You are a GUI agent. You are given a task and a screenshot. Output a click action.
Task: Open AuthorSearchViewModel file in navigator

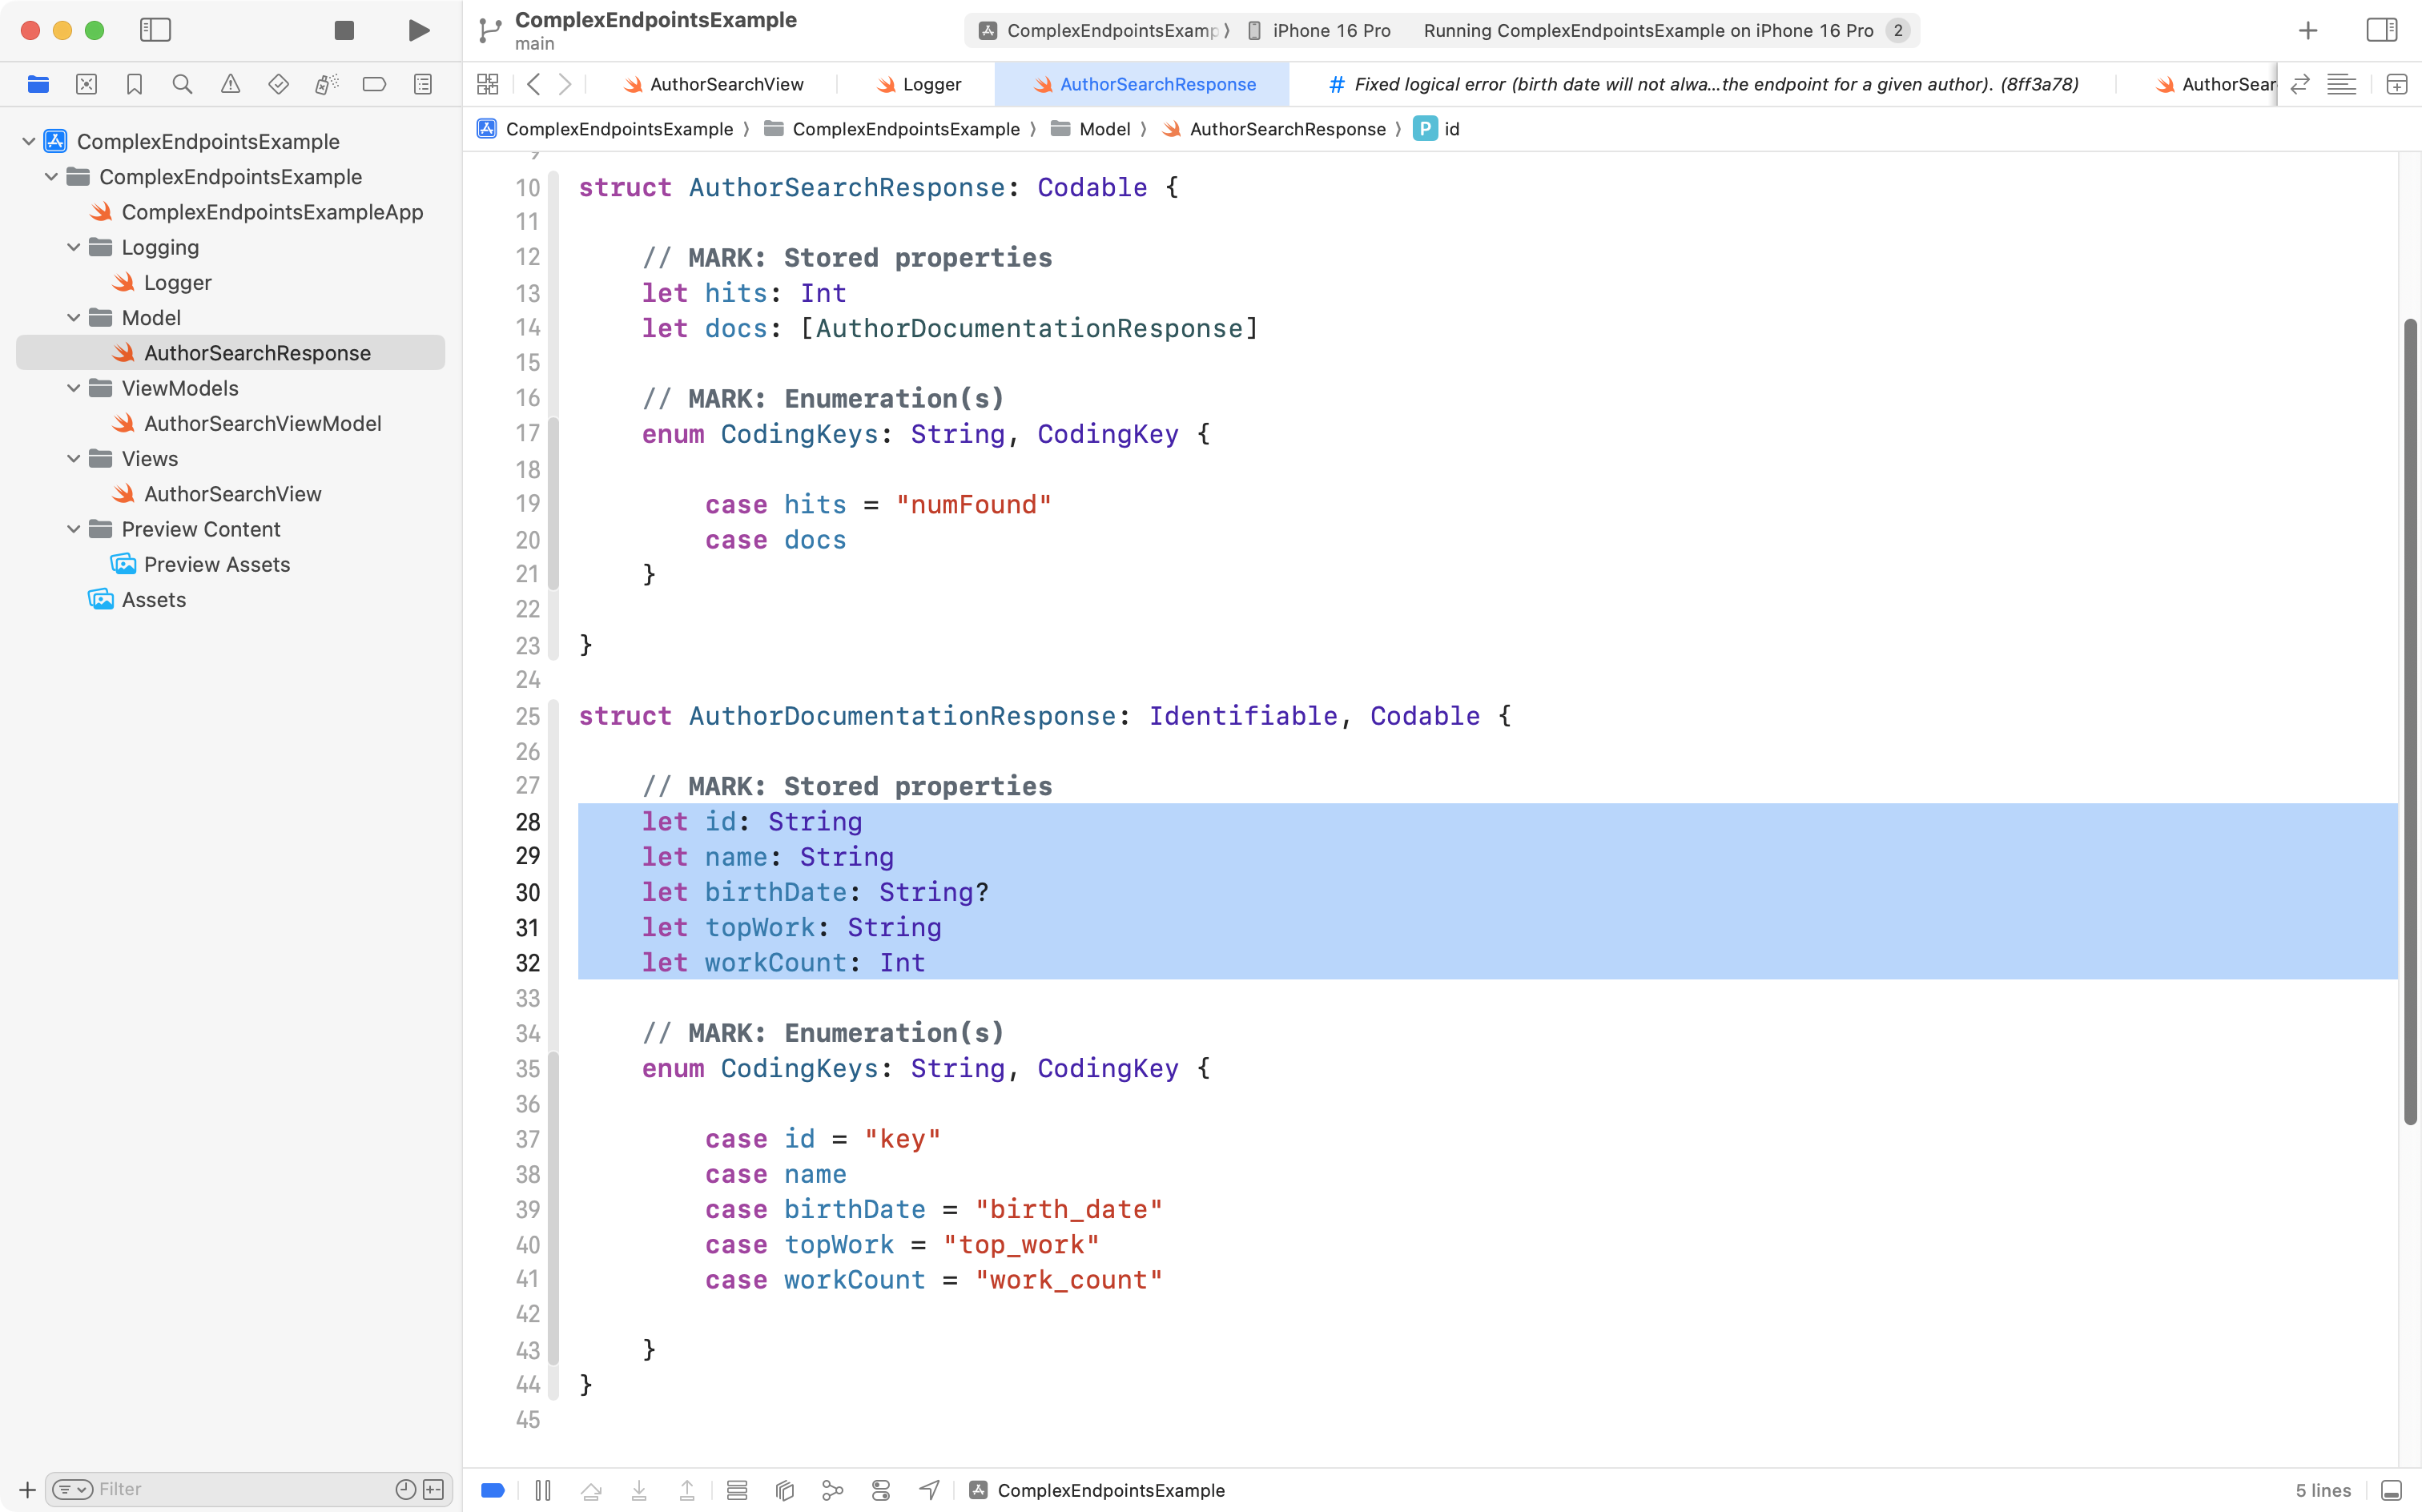pos(262,424)
